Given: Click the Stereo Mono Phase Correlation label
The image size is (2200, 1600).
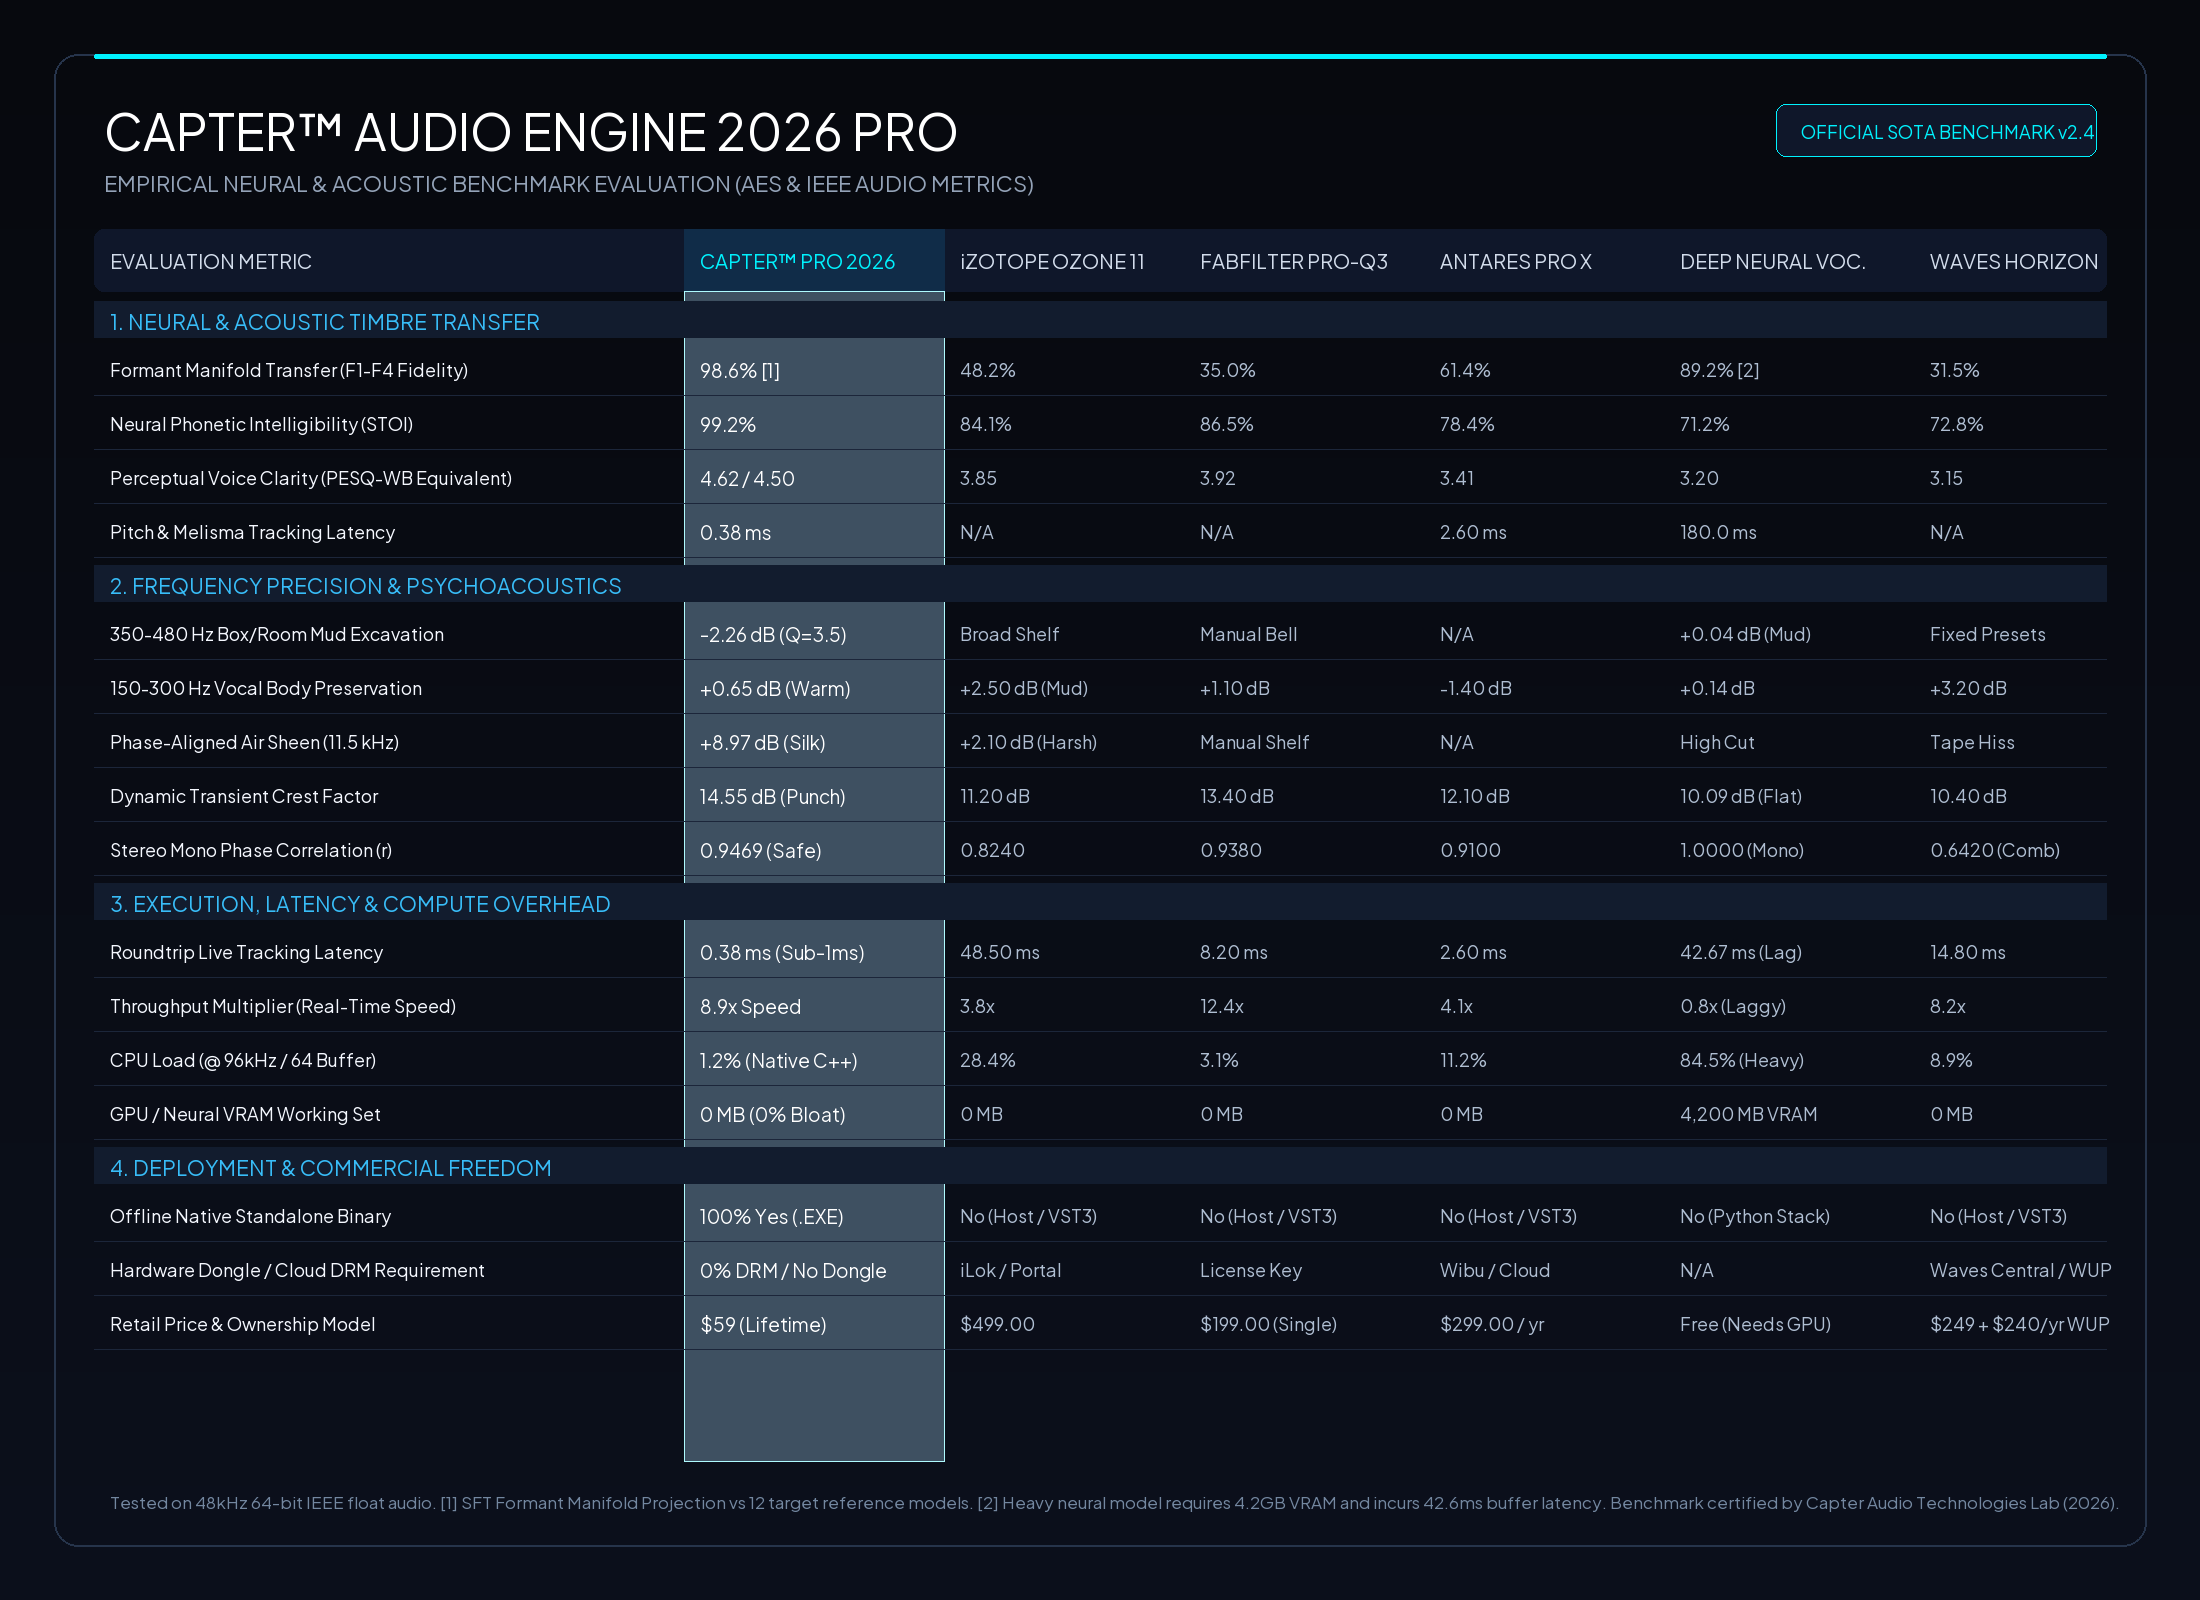Looking at the screenshot, I should point(251,850).
